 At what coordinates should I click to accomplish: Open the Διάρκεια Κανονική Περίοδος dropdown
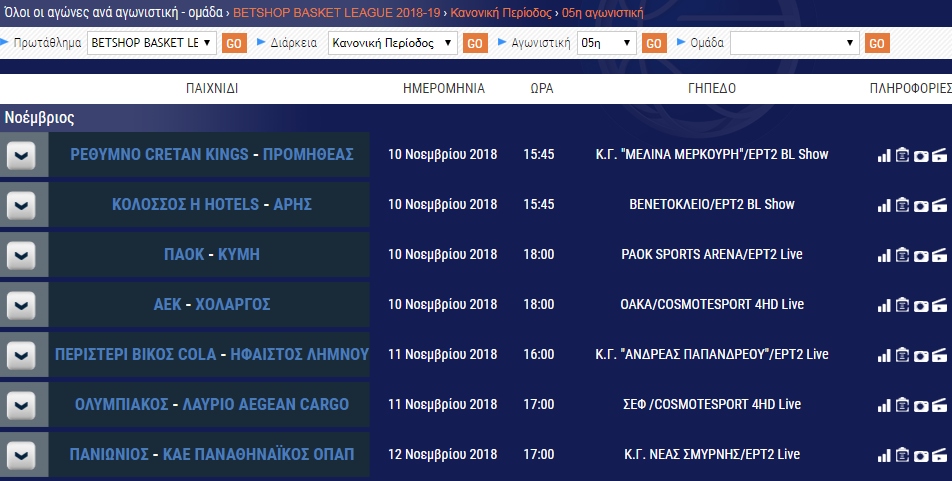coord(393,43)
